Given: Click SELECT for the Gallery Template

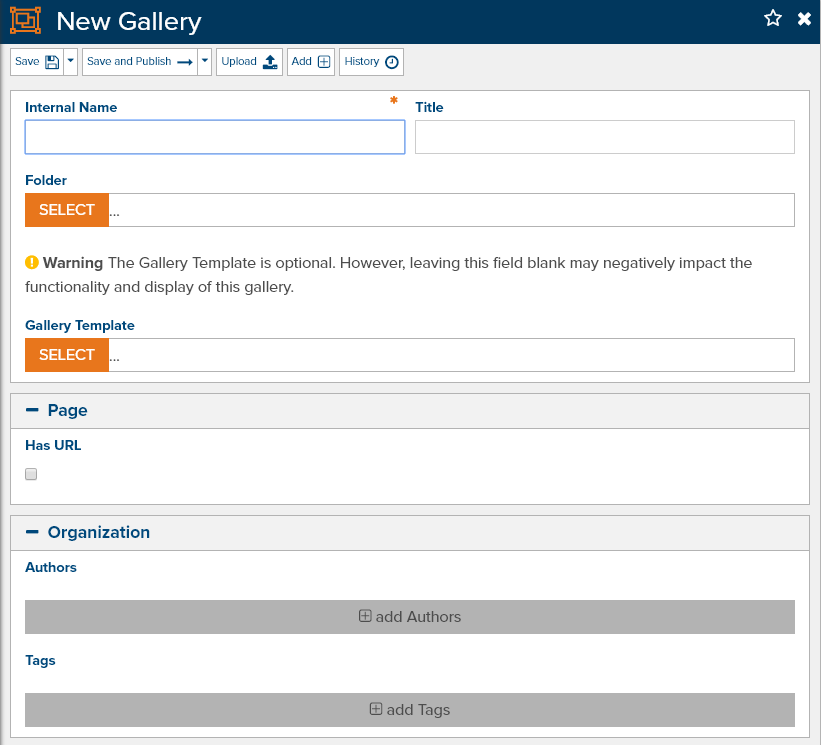Looking at the screenshot, I should pos(67,355).
